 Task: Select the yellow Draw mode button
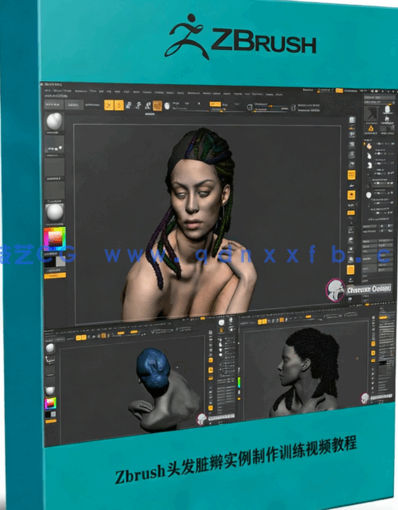119,105
